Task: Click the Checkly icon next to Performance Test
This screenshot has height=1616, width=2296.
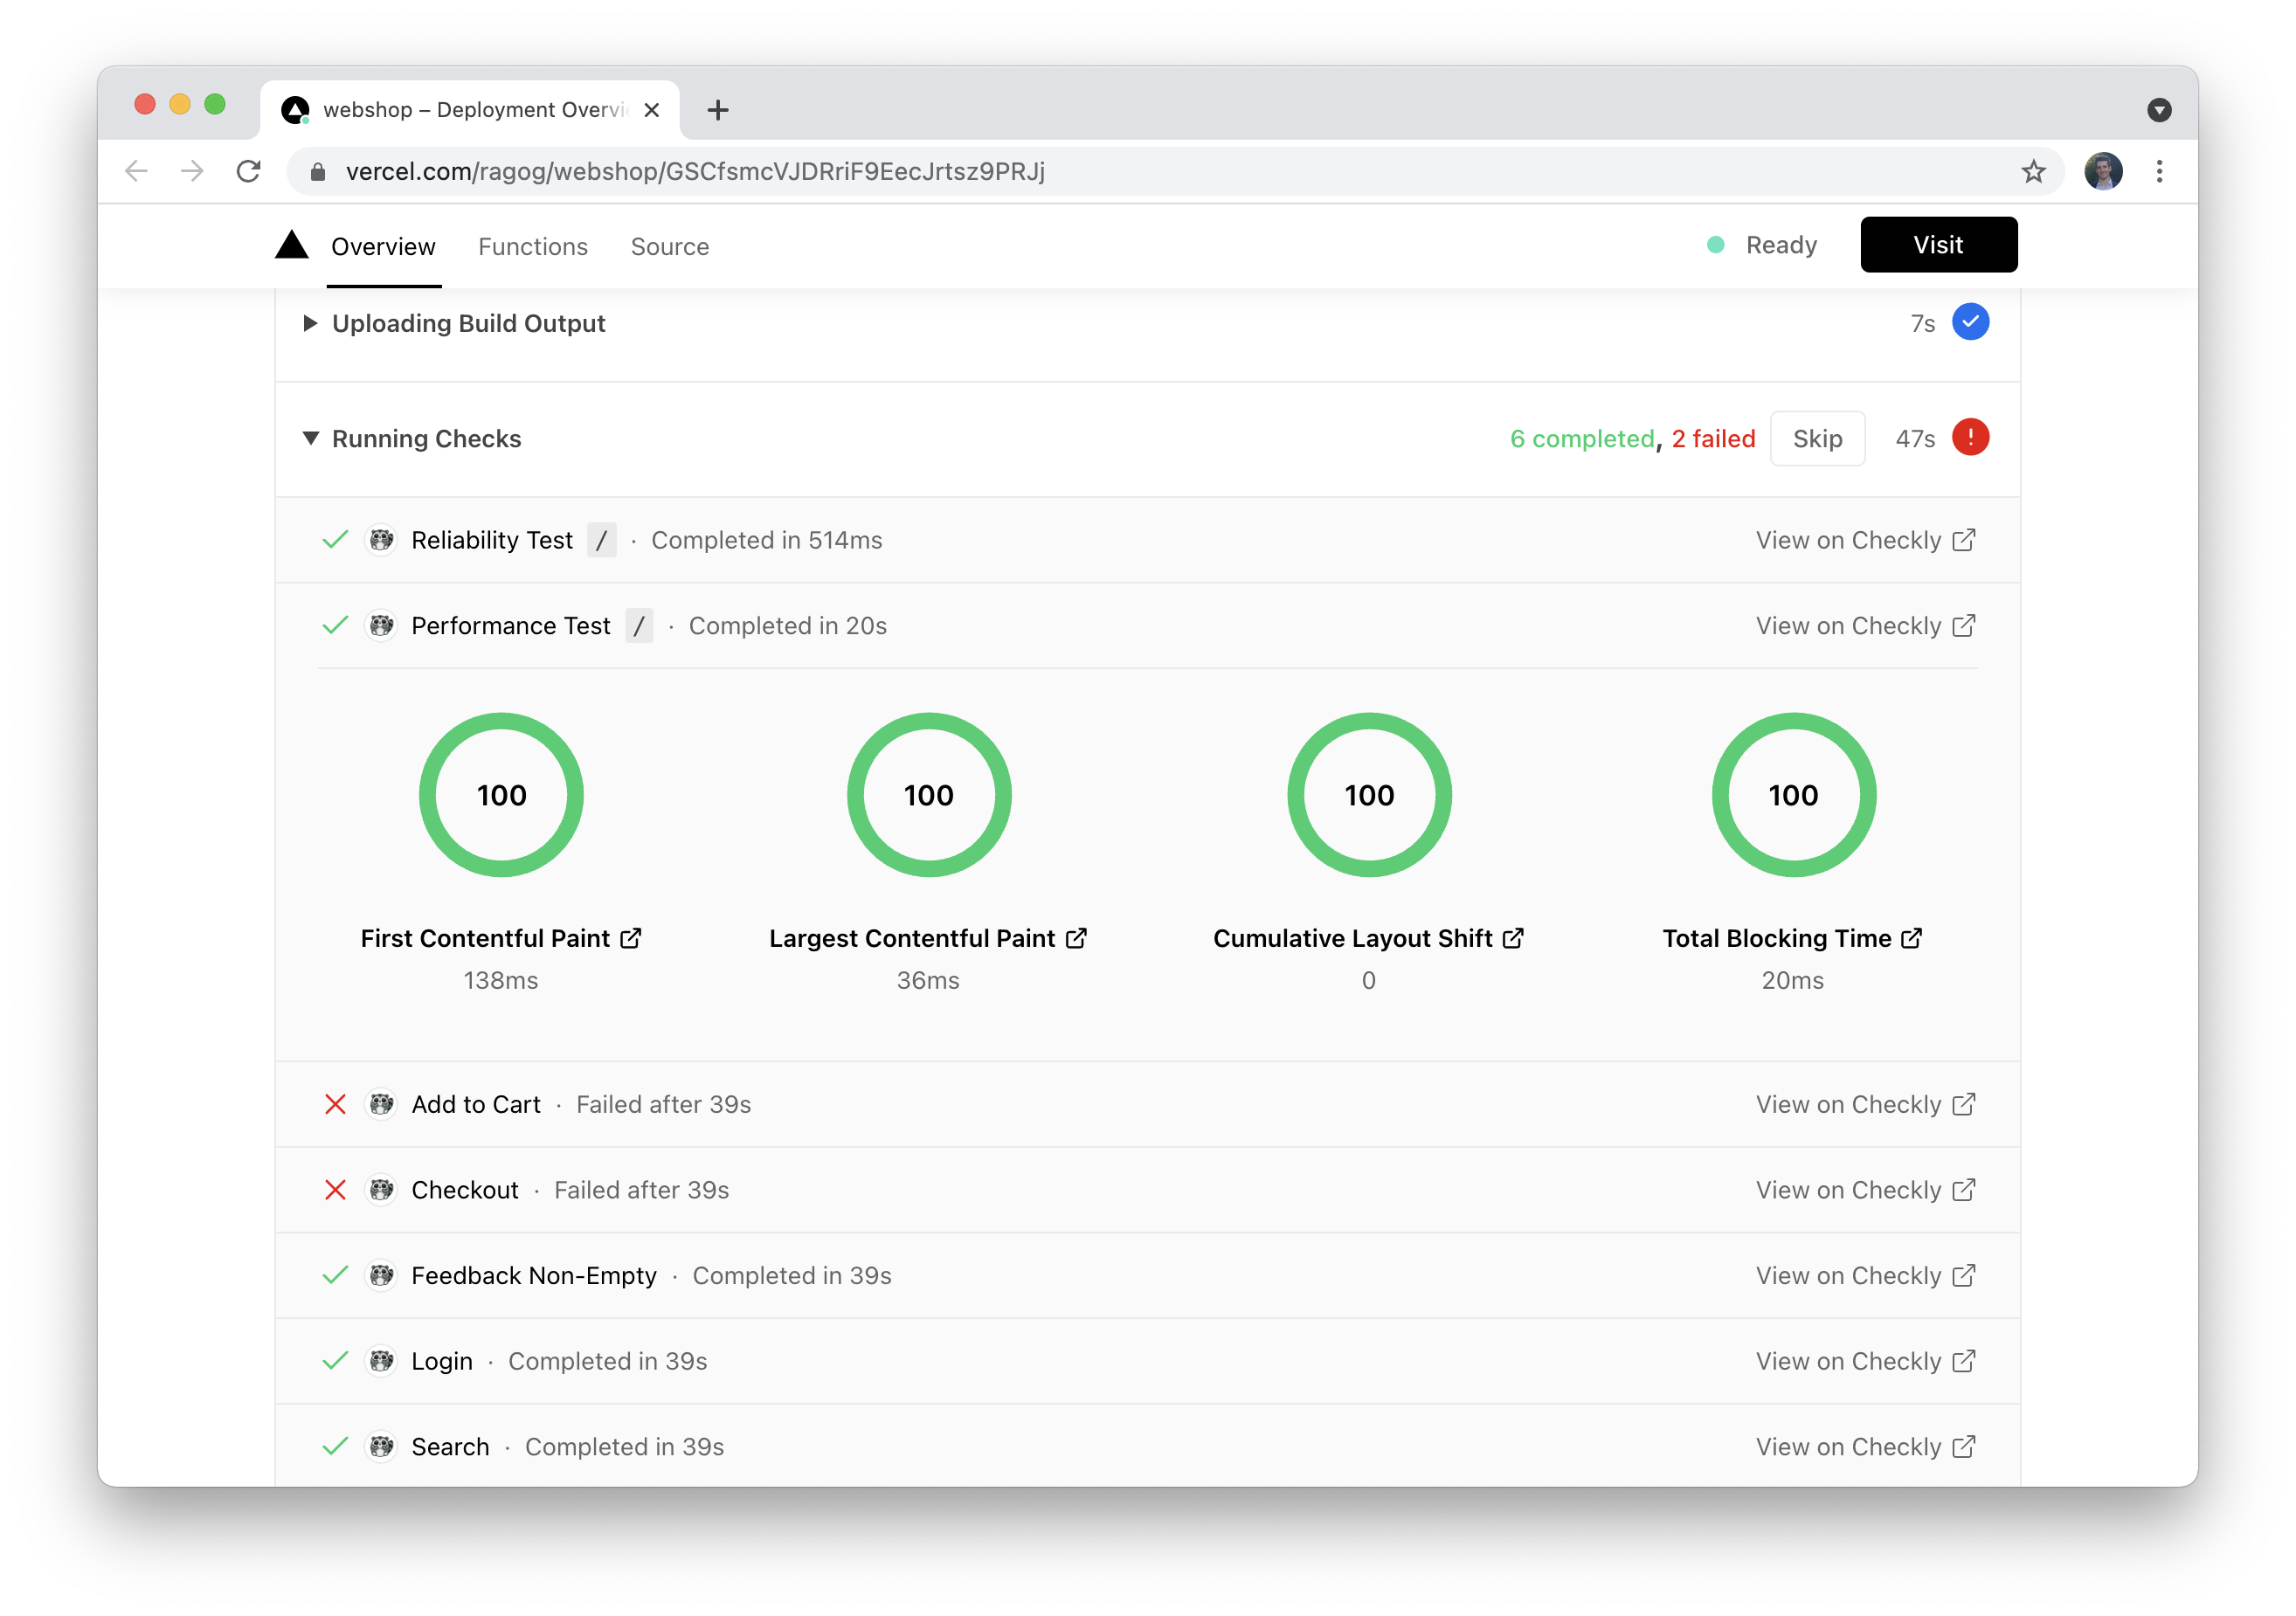Action: coord(379,625)
